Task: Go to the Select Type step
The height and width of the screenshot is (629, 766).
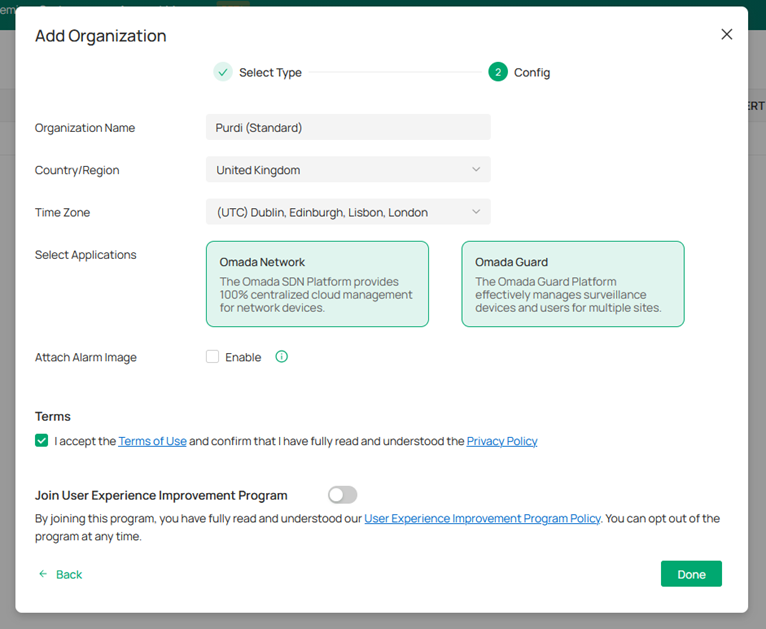Action: tap(270, 72)
